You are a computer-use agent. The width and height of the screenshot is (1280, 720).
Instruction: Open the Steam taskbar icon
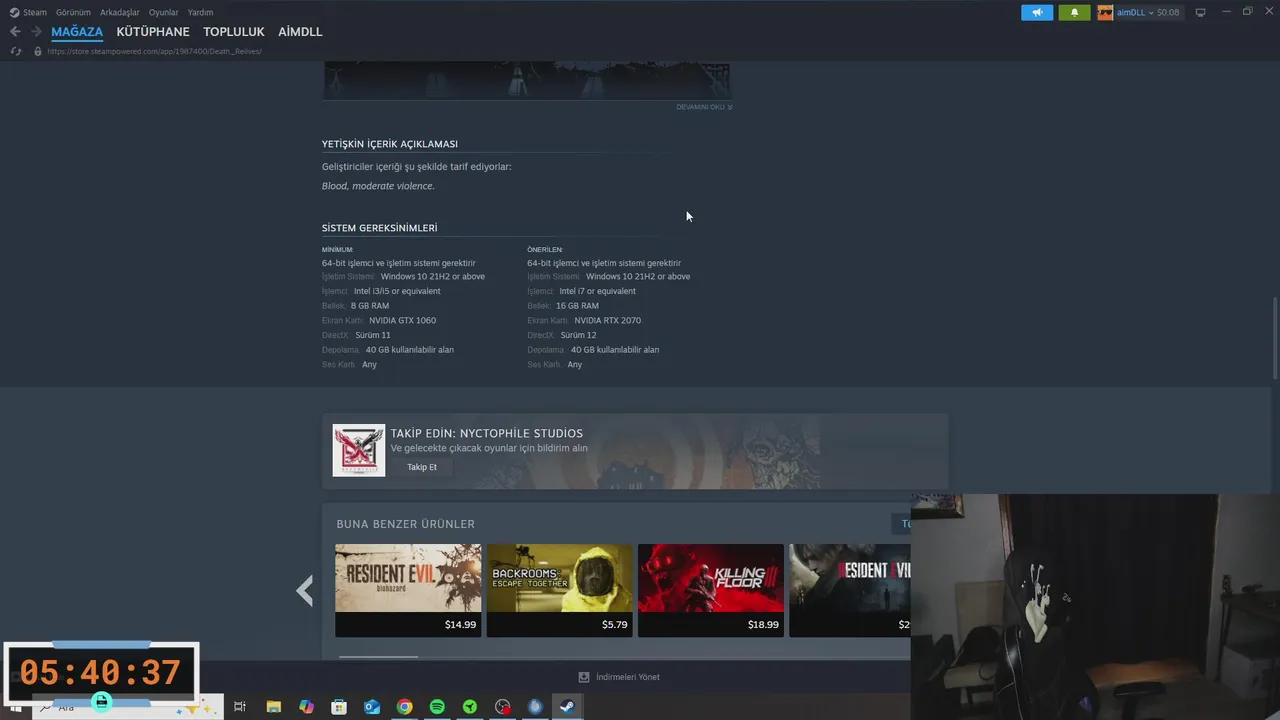click(567, 707)
